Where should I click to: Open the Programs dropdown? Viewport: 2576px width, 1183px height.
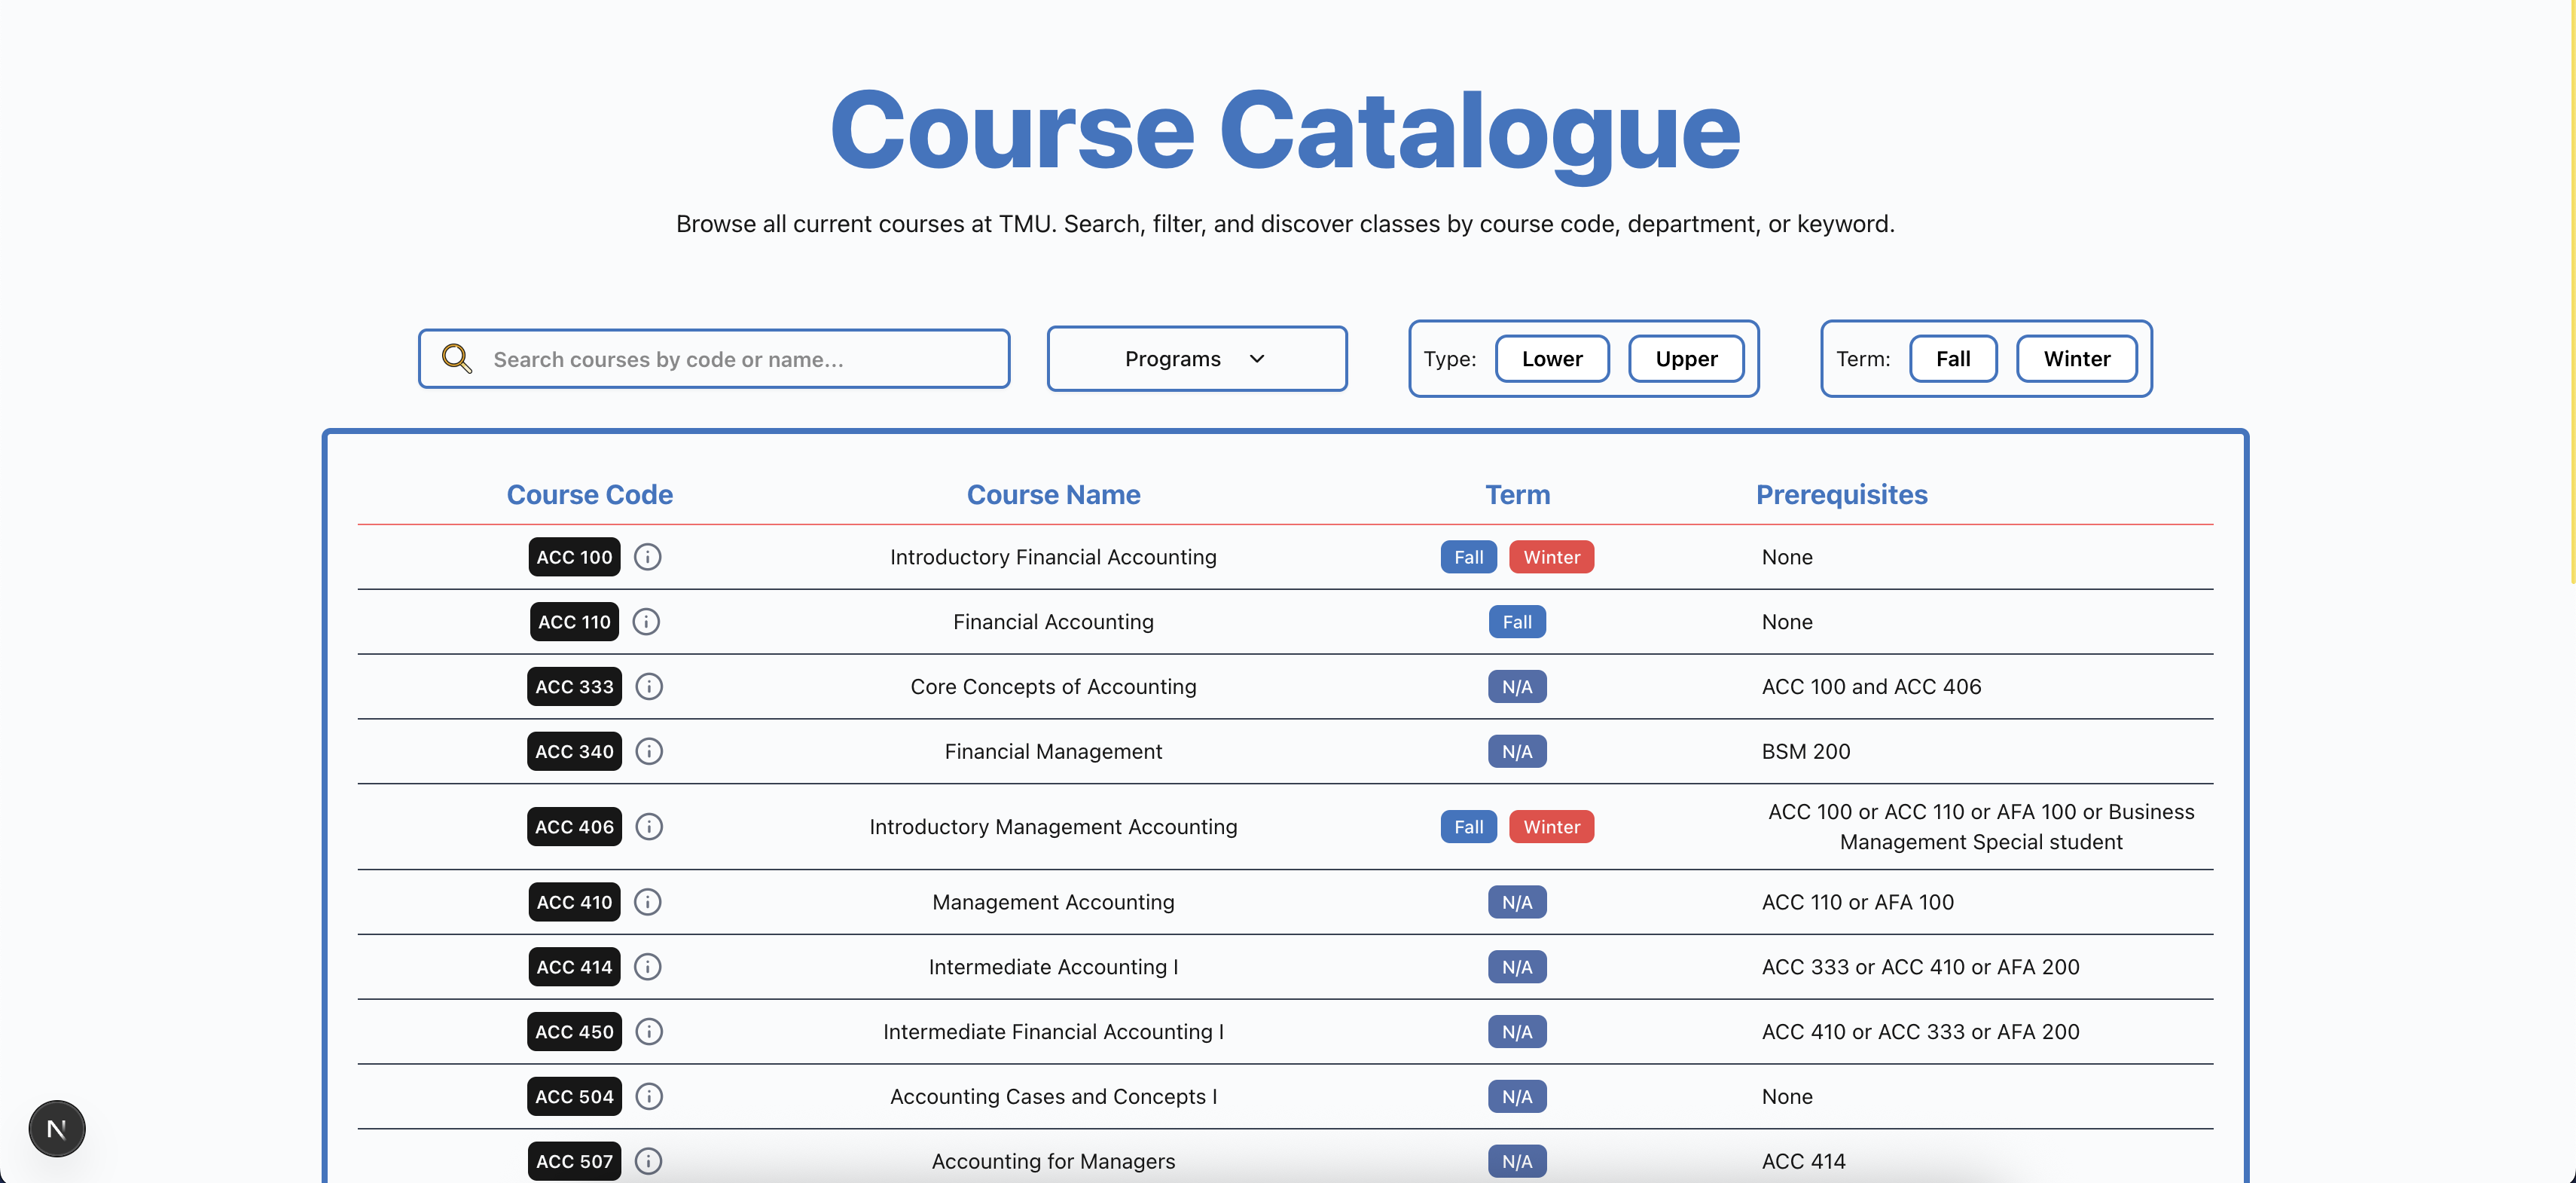pos(1196,358)
